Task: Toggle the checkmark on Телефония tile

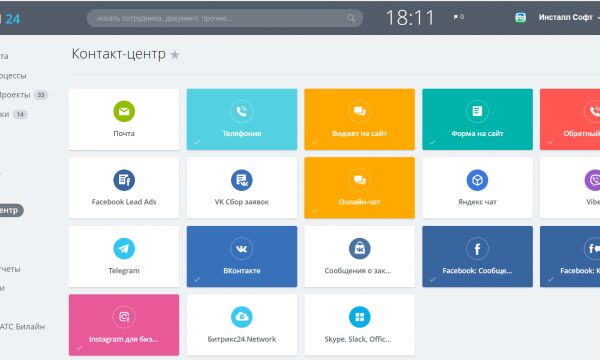Action: 196,142
